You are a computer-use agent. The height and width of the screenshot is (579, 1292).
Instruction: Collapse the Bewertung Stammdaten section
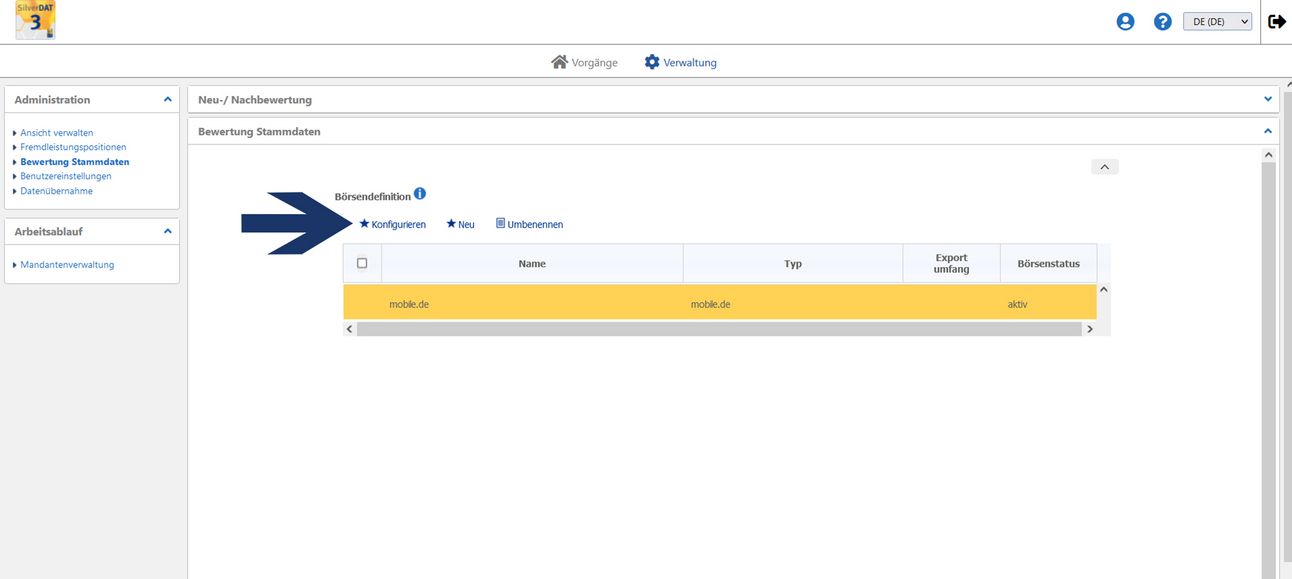click(x=1268, y=131)
